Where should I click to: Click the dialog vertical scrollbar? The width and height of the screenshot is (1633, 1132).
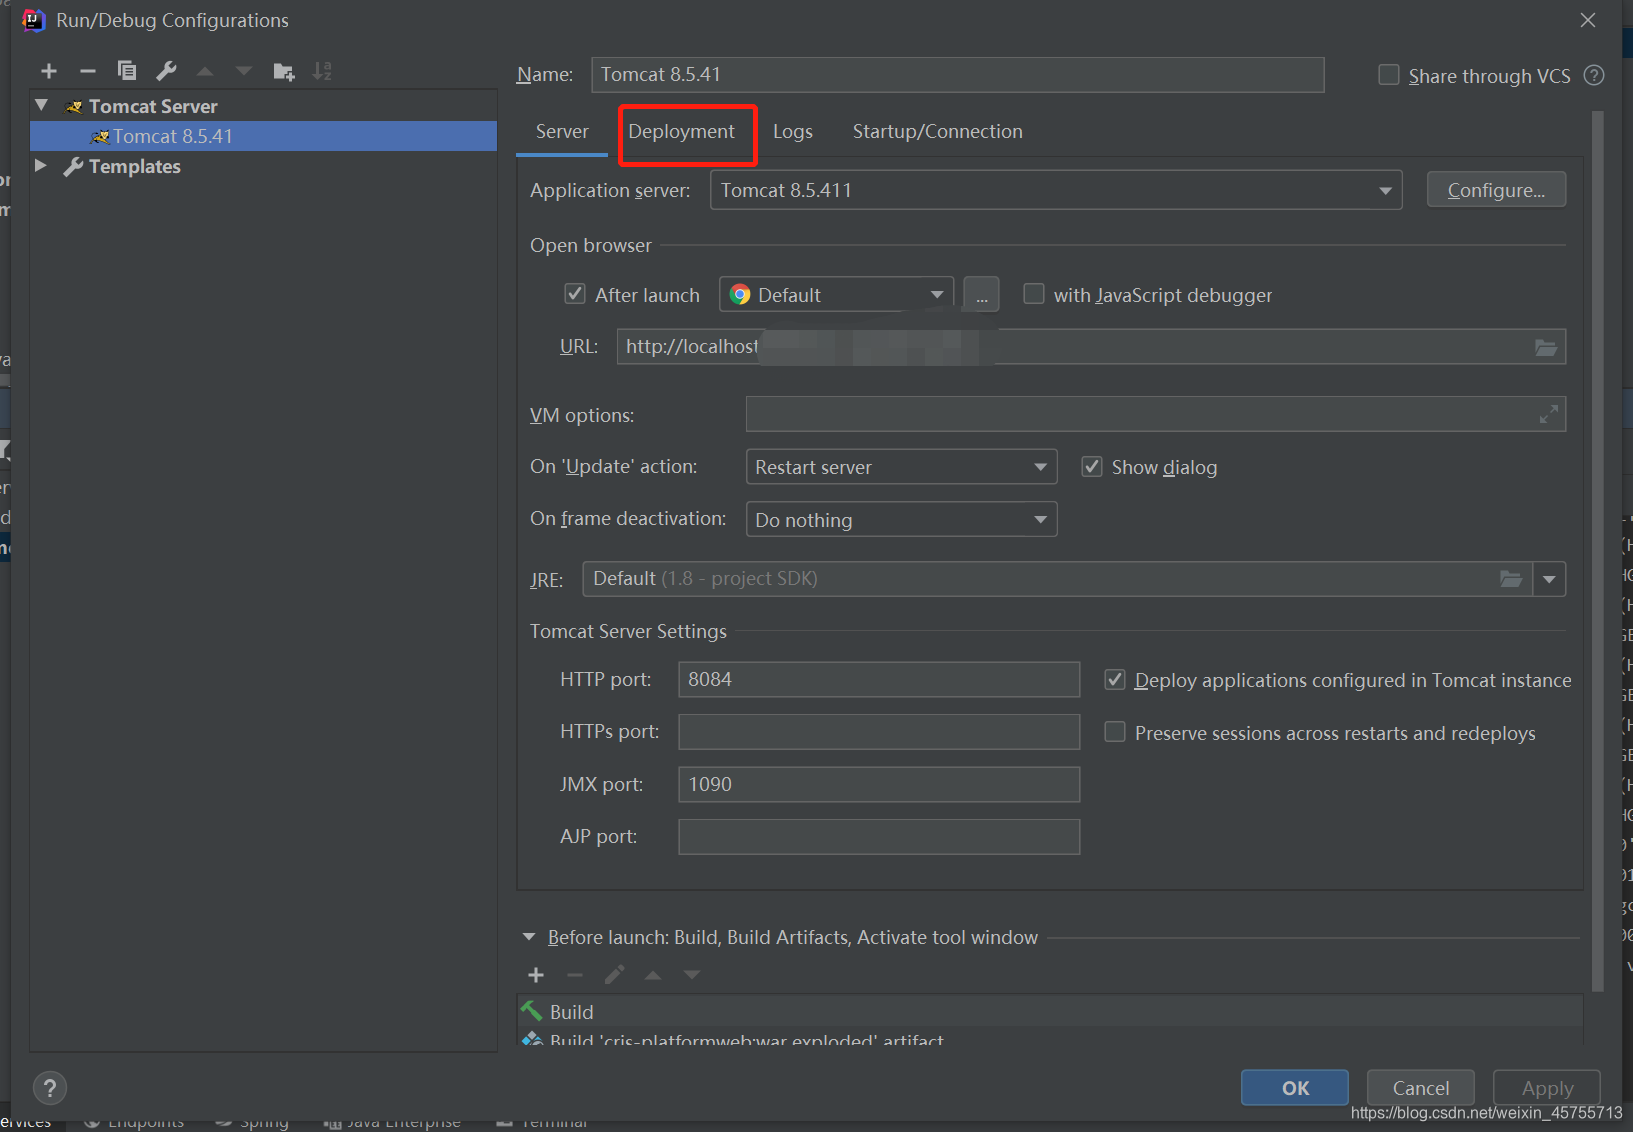(1597, 551)
